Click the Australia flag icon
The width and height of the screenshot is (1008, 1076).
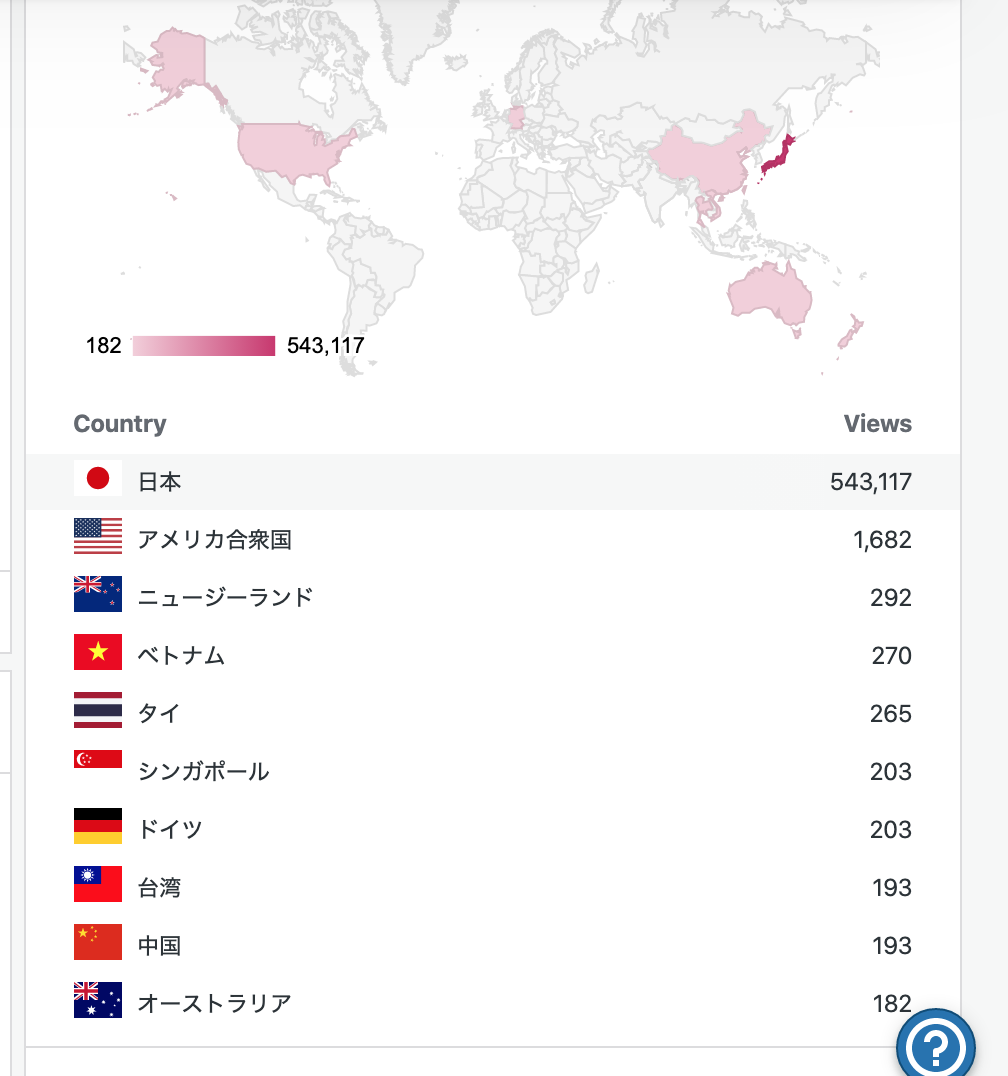pyautogui.click(x=97, y=1000)
